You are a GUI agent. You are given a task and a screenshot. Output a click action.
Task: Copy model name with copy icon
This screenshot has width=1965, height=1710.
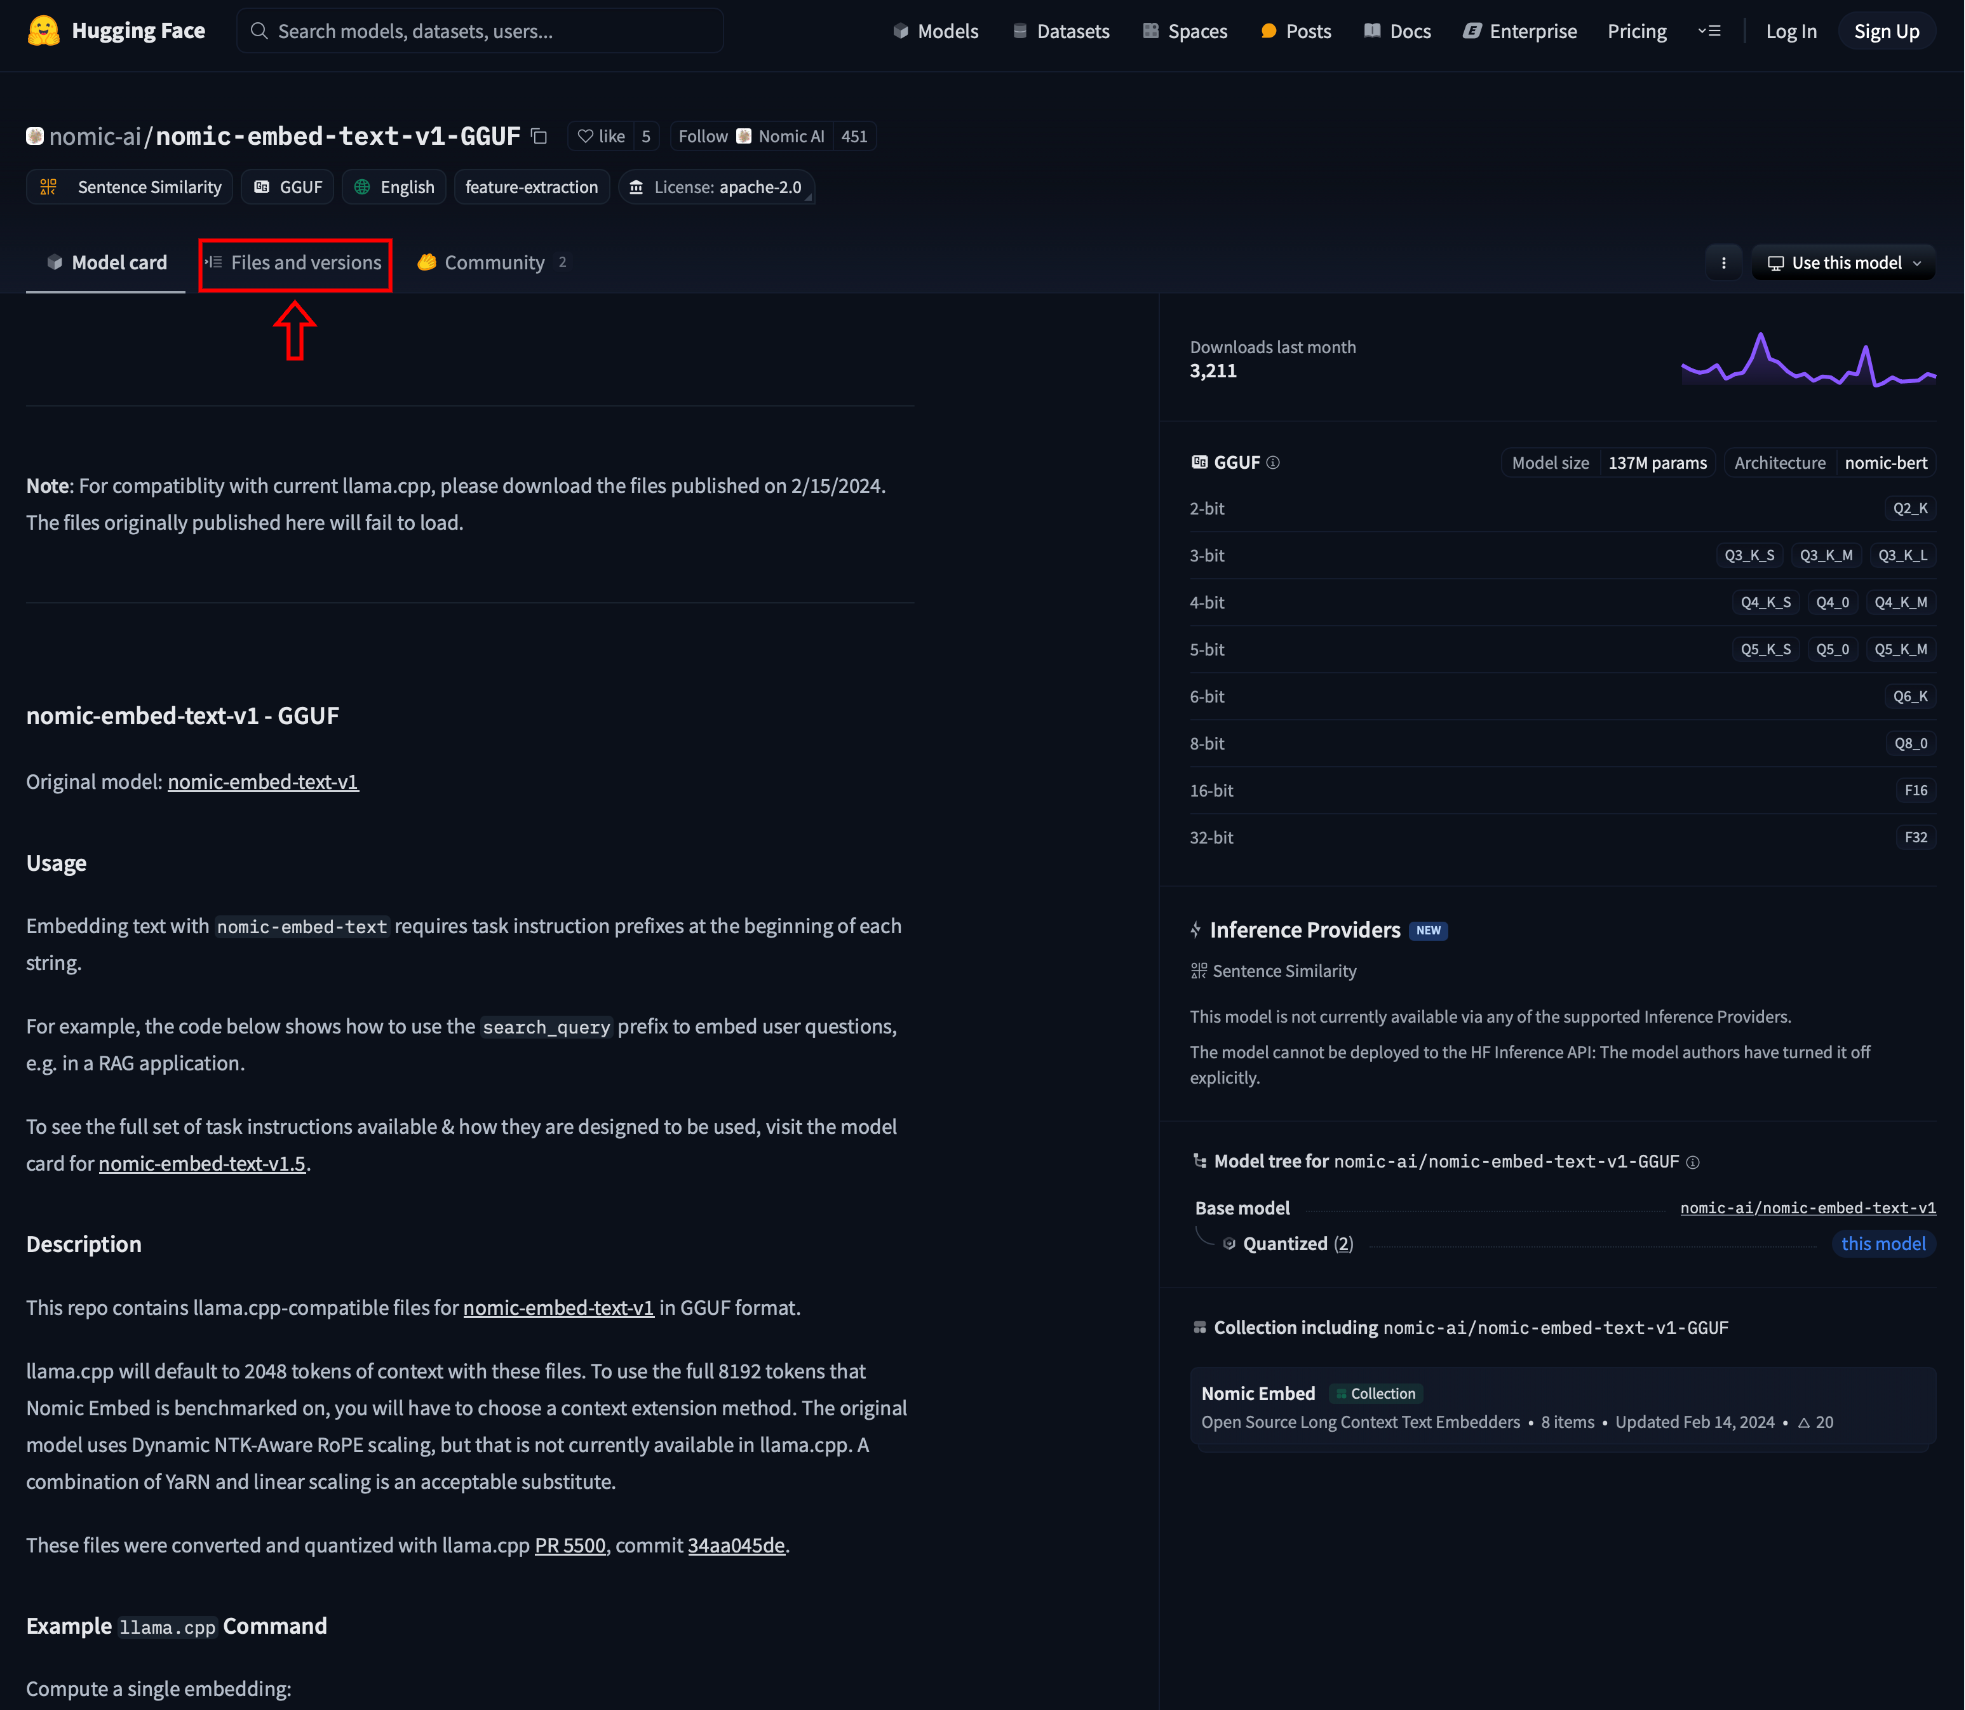(539, 136)
